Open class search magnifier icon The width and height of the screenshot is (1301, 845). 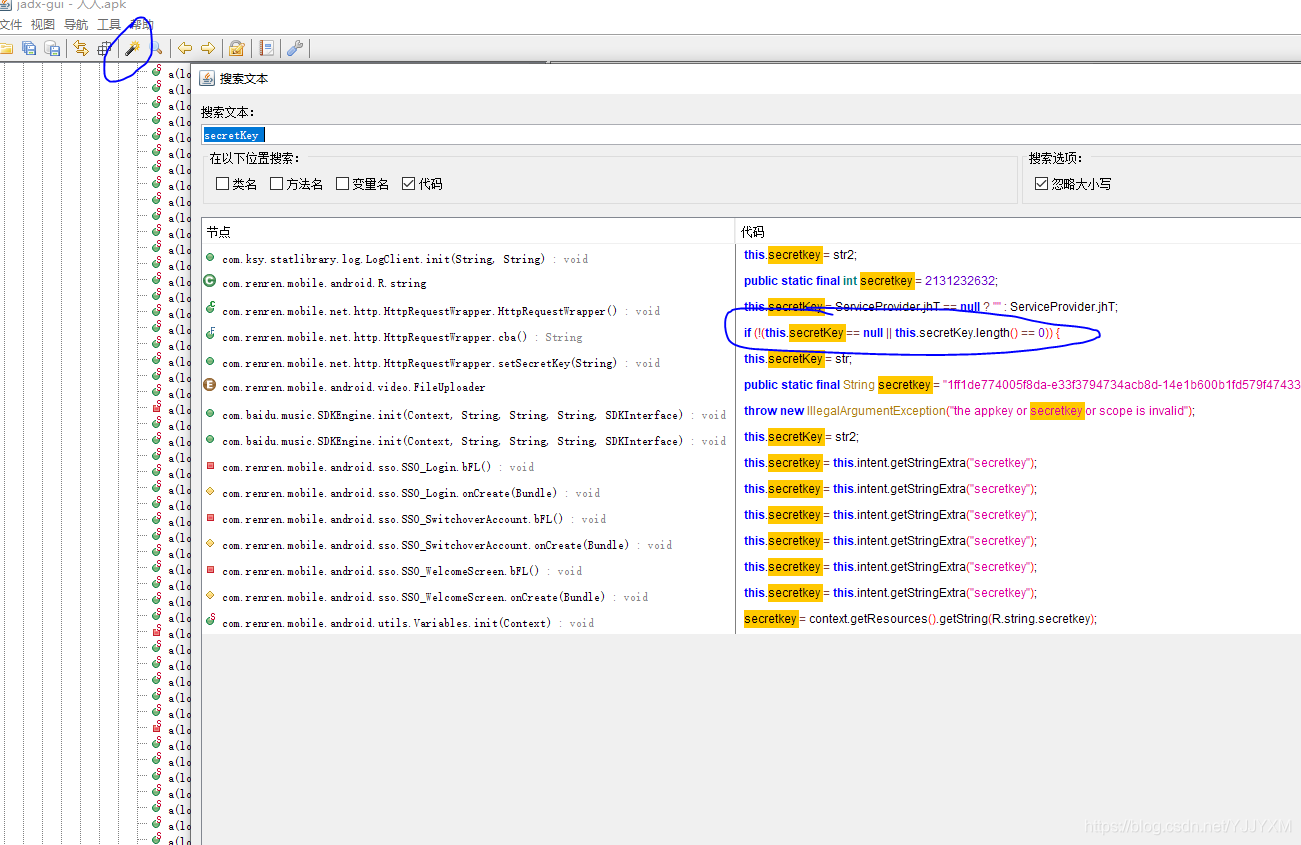(x=155, y=48)
